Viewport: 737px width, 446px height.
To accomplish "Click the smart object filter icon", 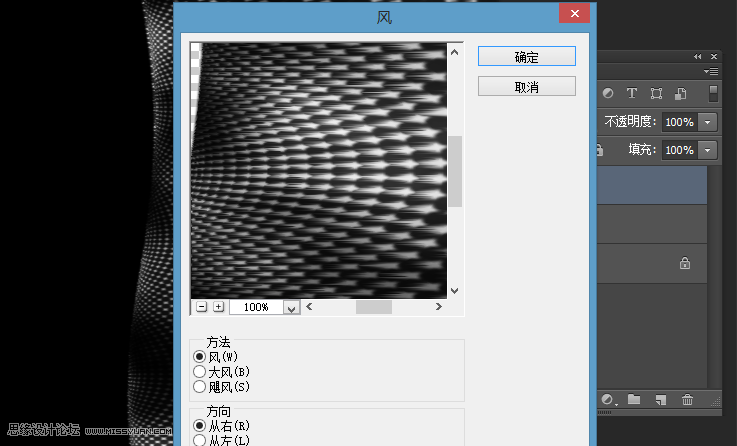I will point(680,93).
